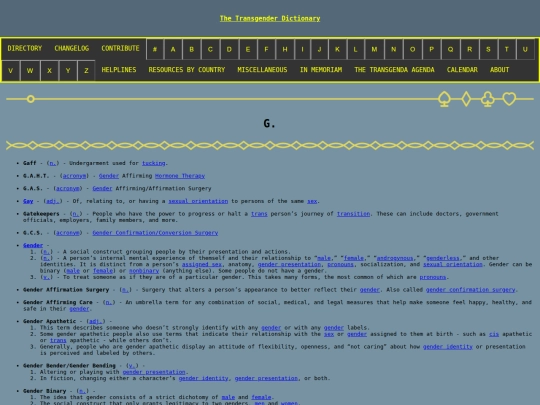Jump to letter H entries

coord(285,49)
